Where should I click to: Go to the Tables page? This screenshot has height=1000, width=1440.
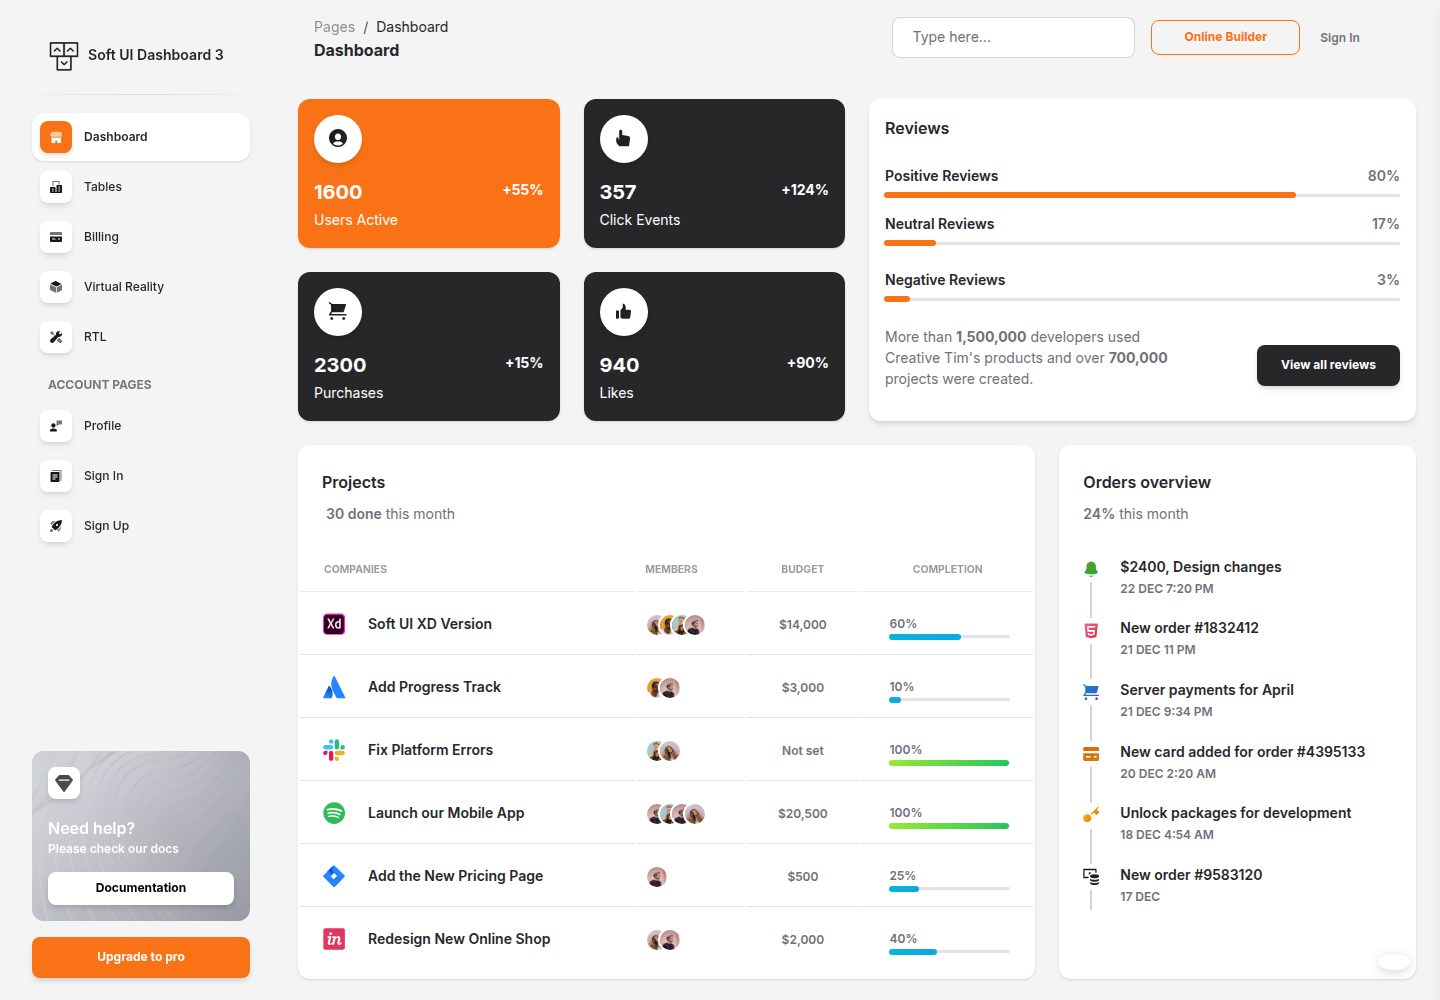pos(141,187)
